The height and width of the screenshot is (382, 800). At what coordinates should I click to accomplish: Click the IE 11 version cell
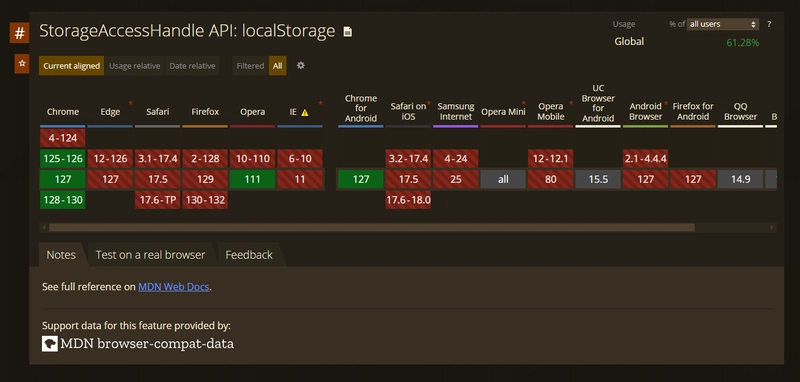(300, 180)
